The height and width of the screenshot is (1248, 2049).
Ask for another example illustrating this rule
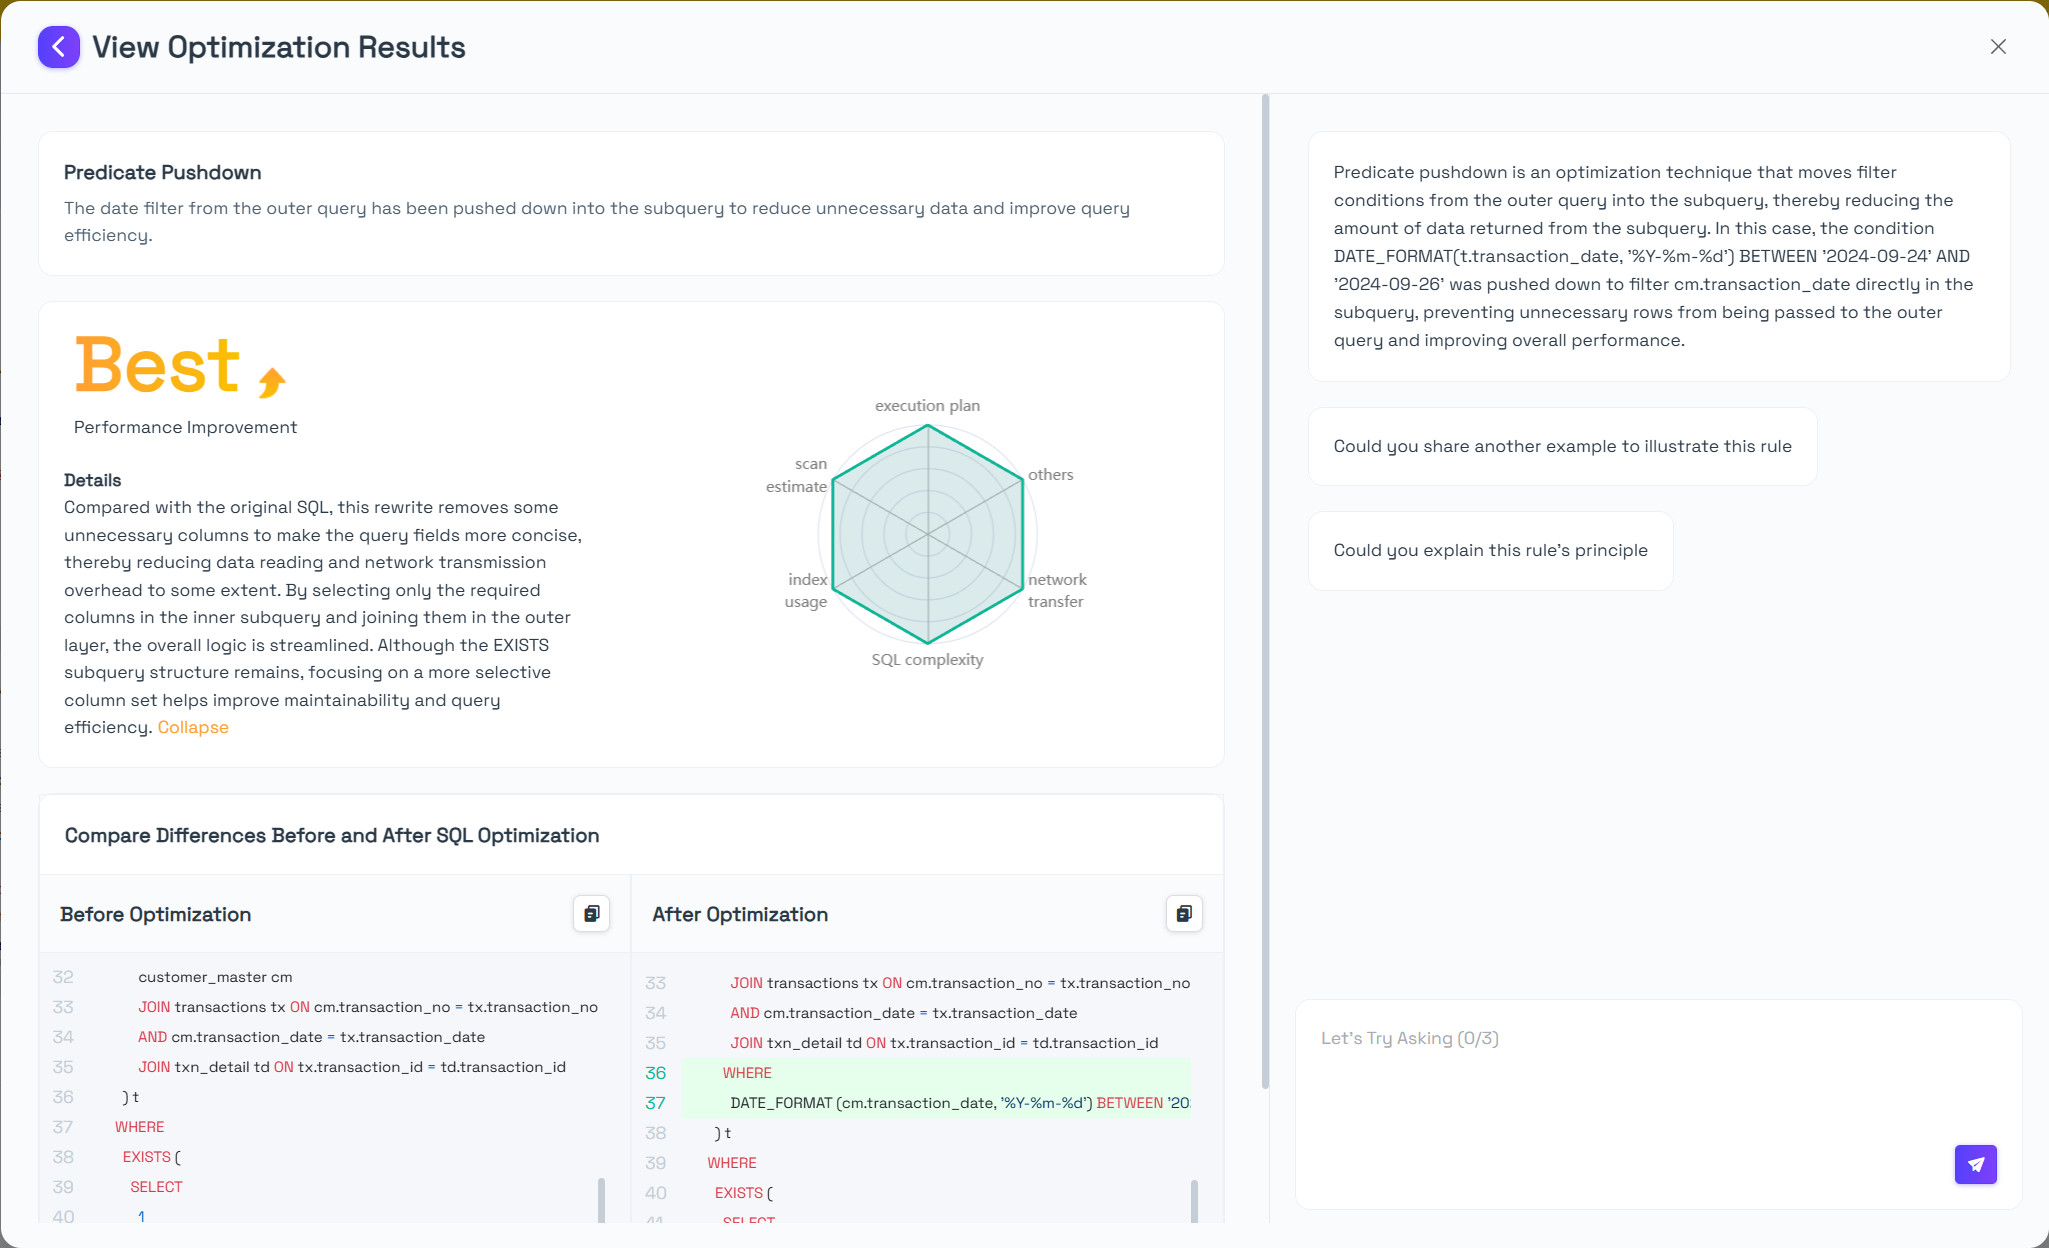[x=1562, y=447]
